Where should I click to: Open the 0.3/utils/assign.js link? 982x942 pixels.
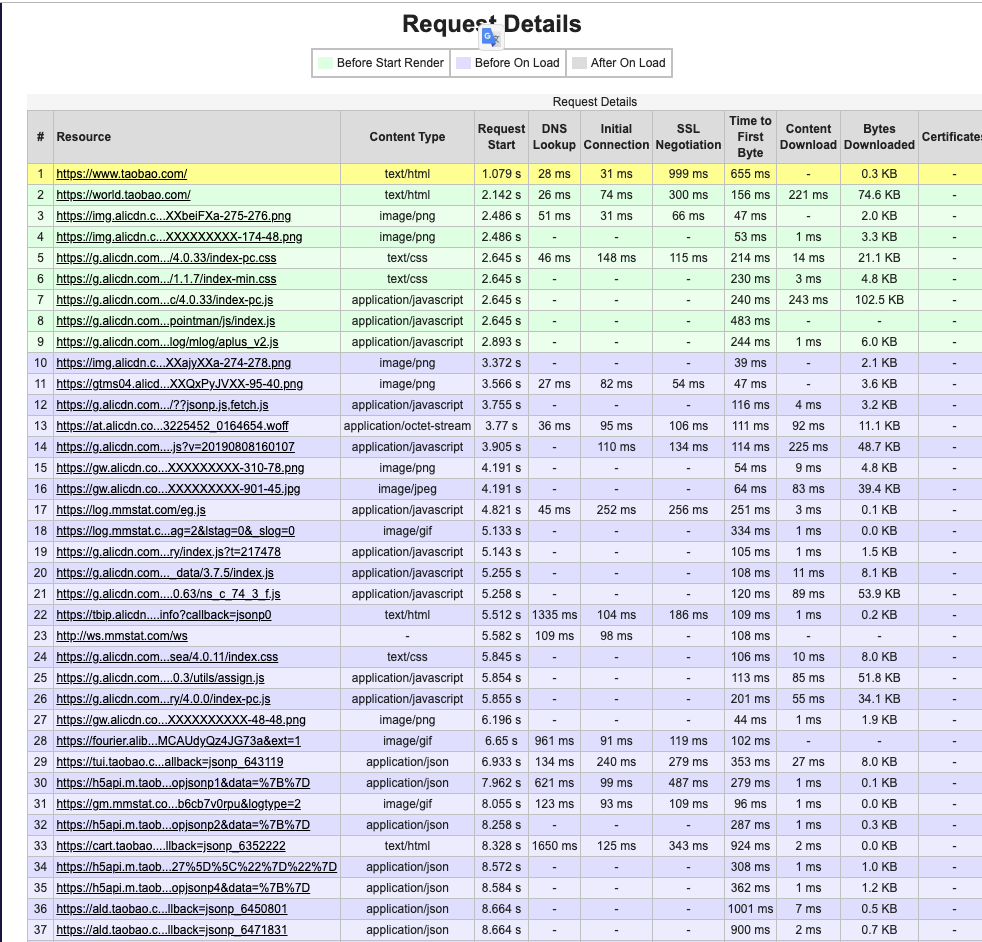[x=160, y=678]
